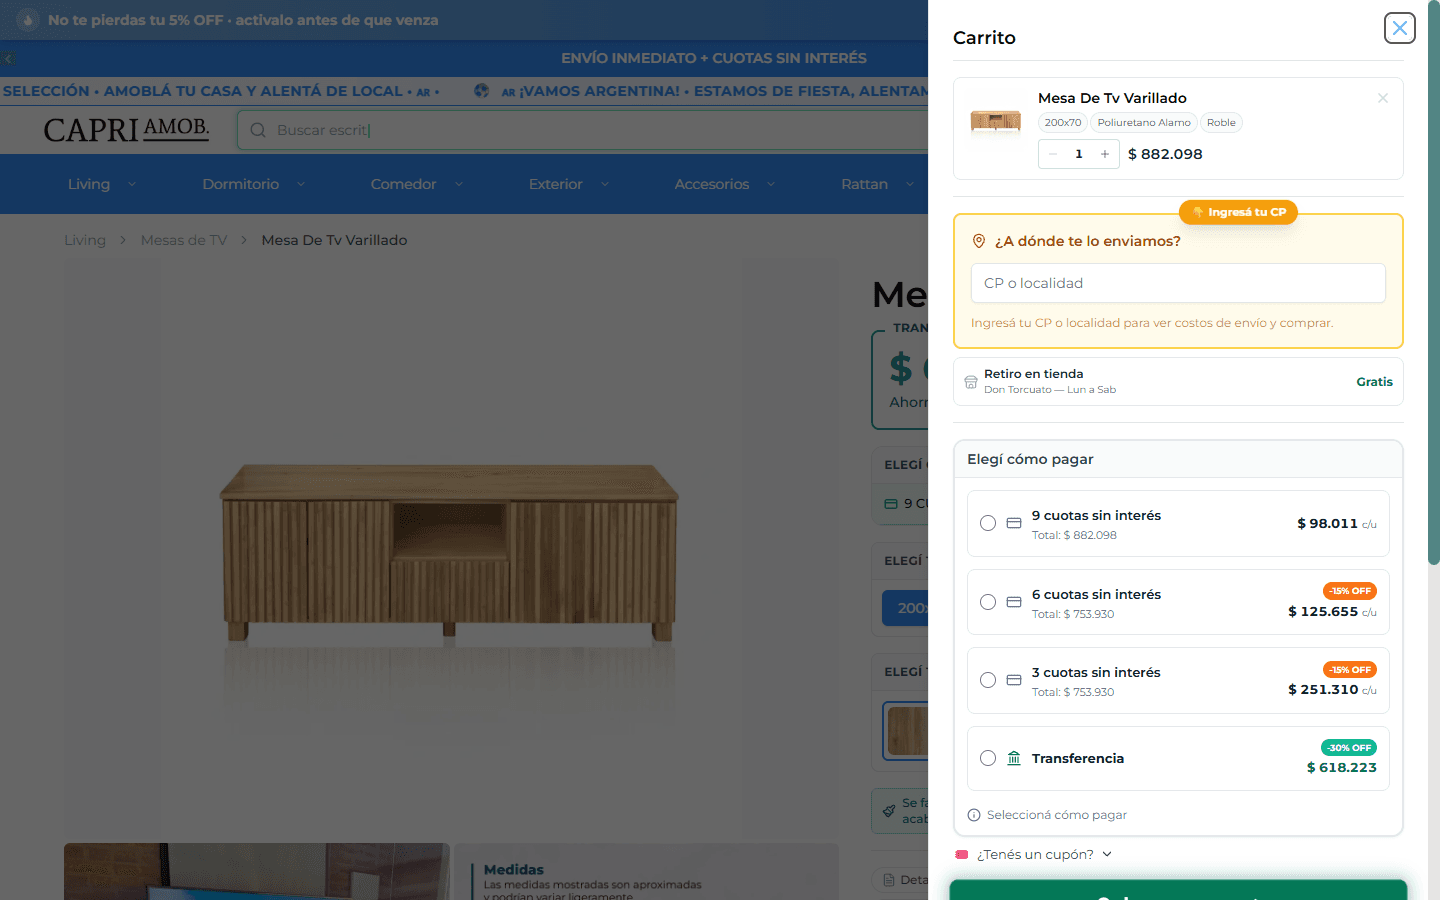Decrease quantity with minus icon

tap(1053, 154)
